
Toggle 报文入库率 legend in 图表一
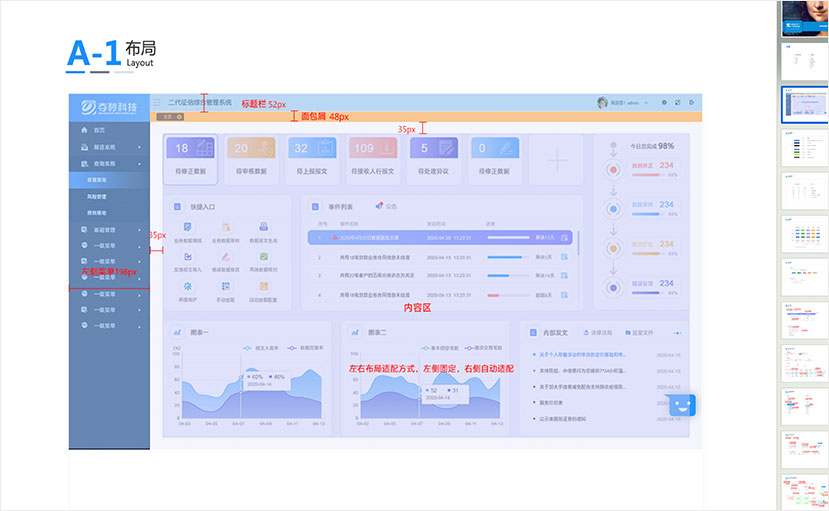pyautogui.click(x=252, y=347)
